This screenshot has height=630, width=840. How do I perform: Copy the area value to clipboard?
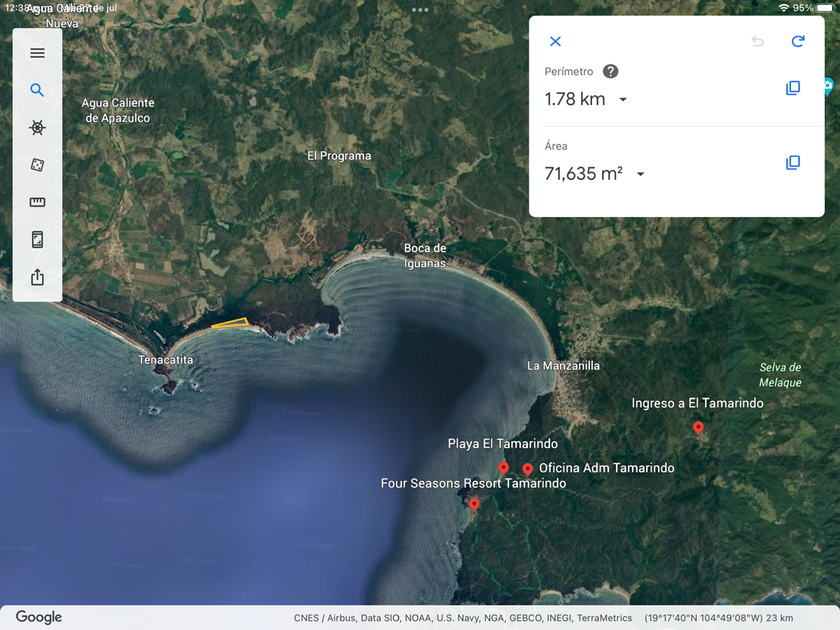[793, 162]
